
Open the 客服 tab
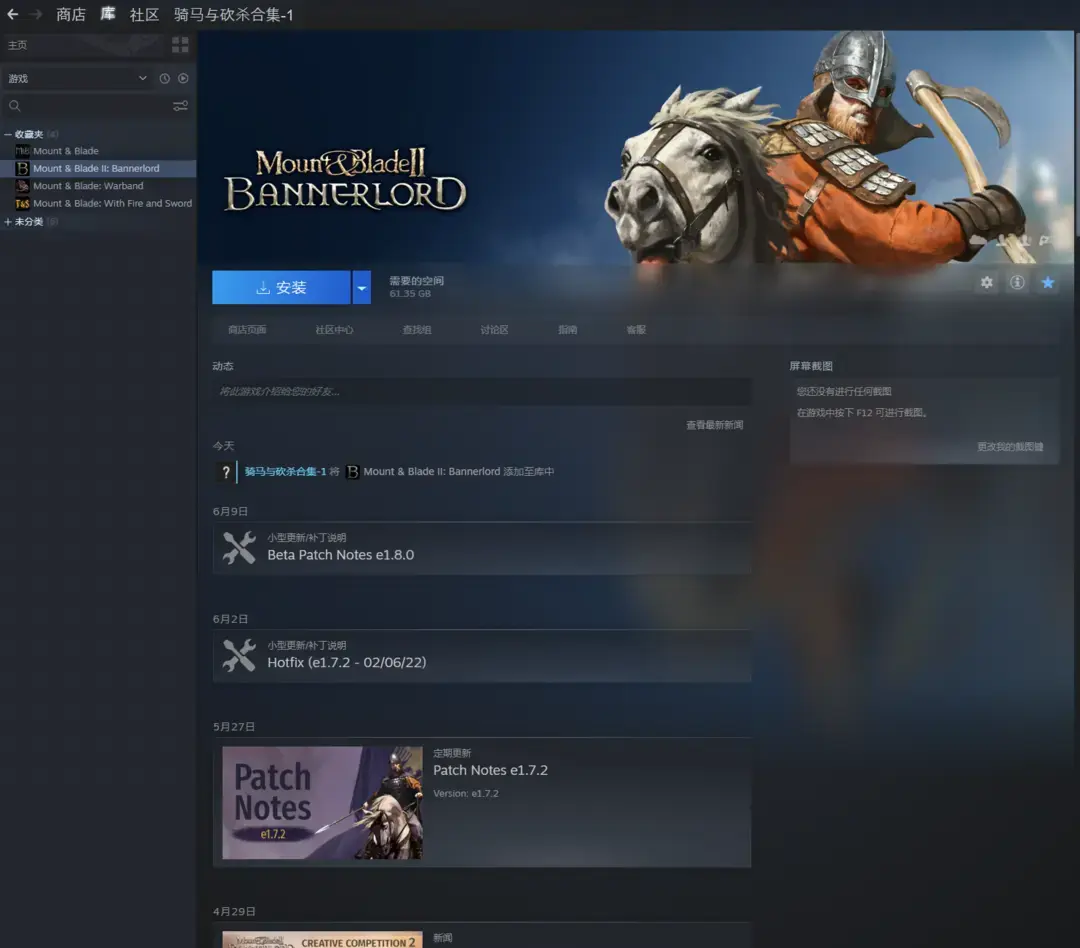click(x=636, y=330)
